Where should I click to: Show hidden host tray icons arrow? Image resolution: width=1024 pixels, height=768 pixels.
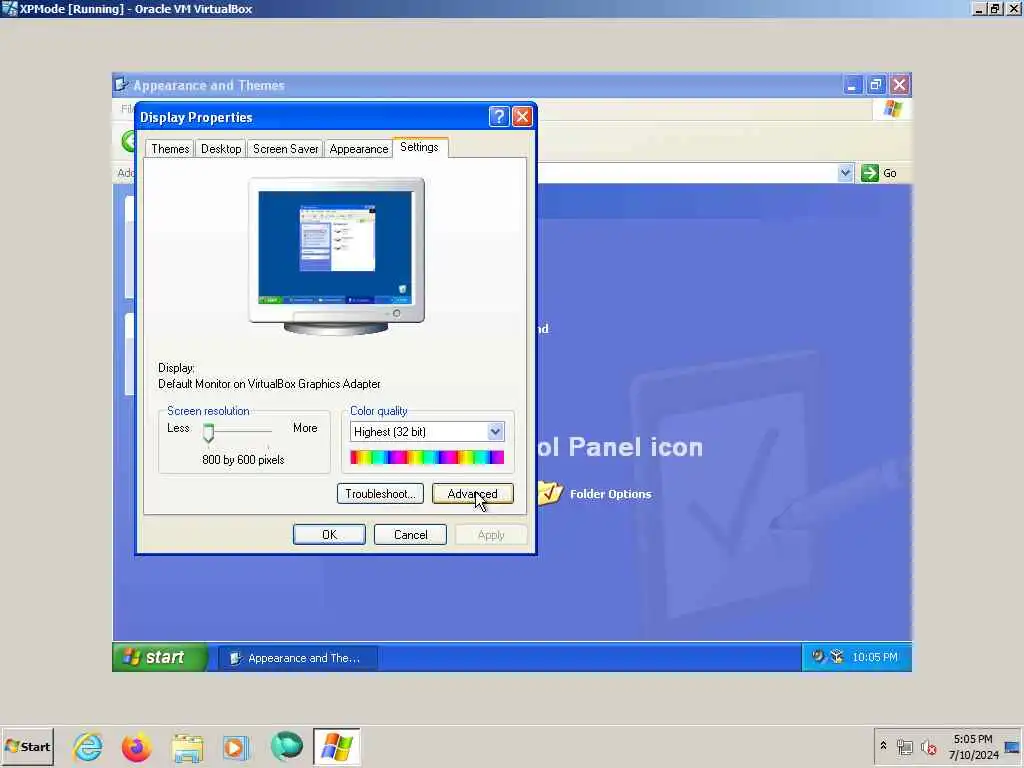pos(883,745)
